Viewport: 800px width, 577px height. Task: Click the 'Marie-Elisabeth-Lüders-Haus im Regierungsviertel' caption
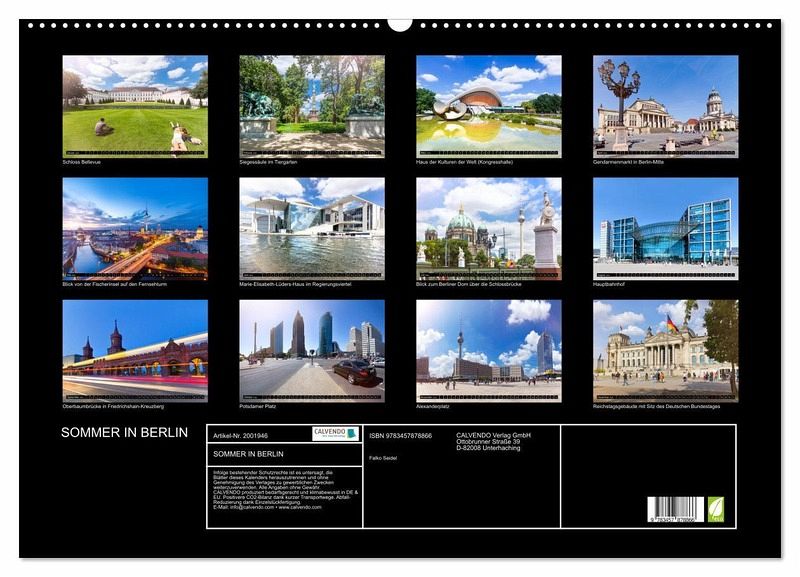click(x=295, y=284)
